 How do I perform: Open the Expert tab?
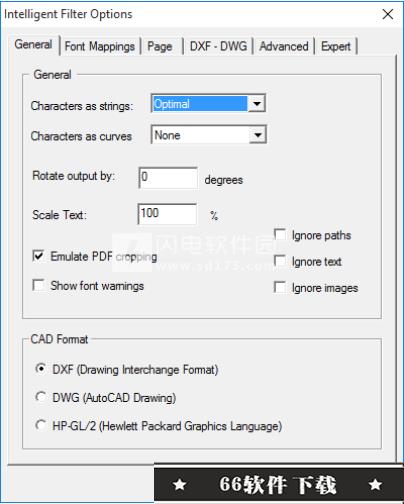[x=336, y=46]
